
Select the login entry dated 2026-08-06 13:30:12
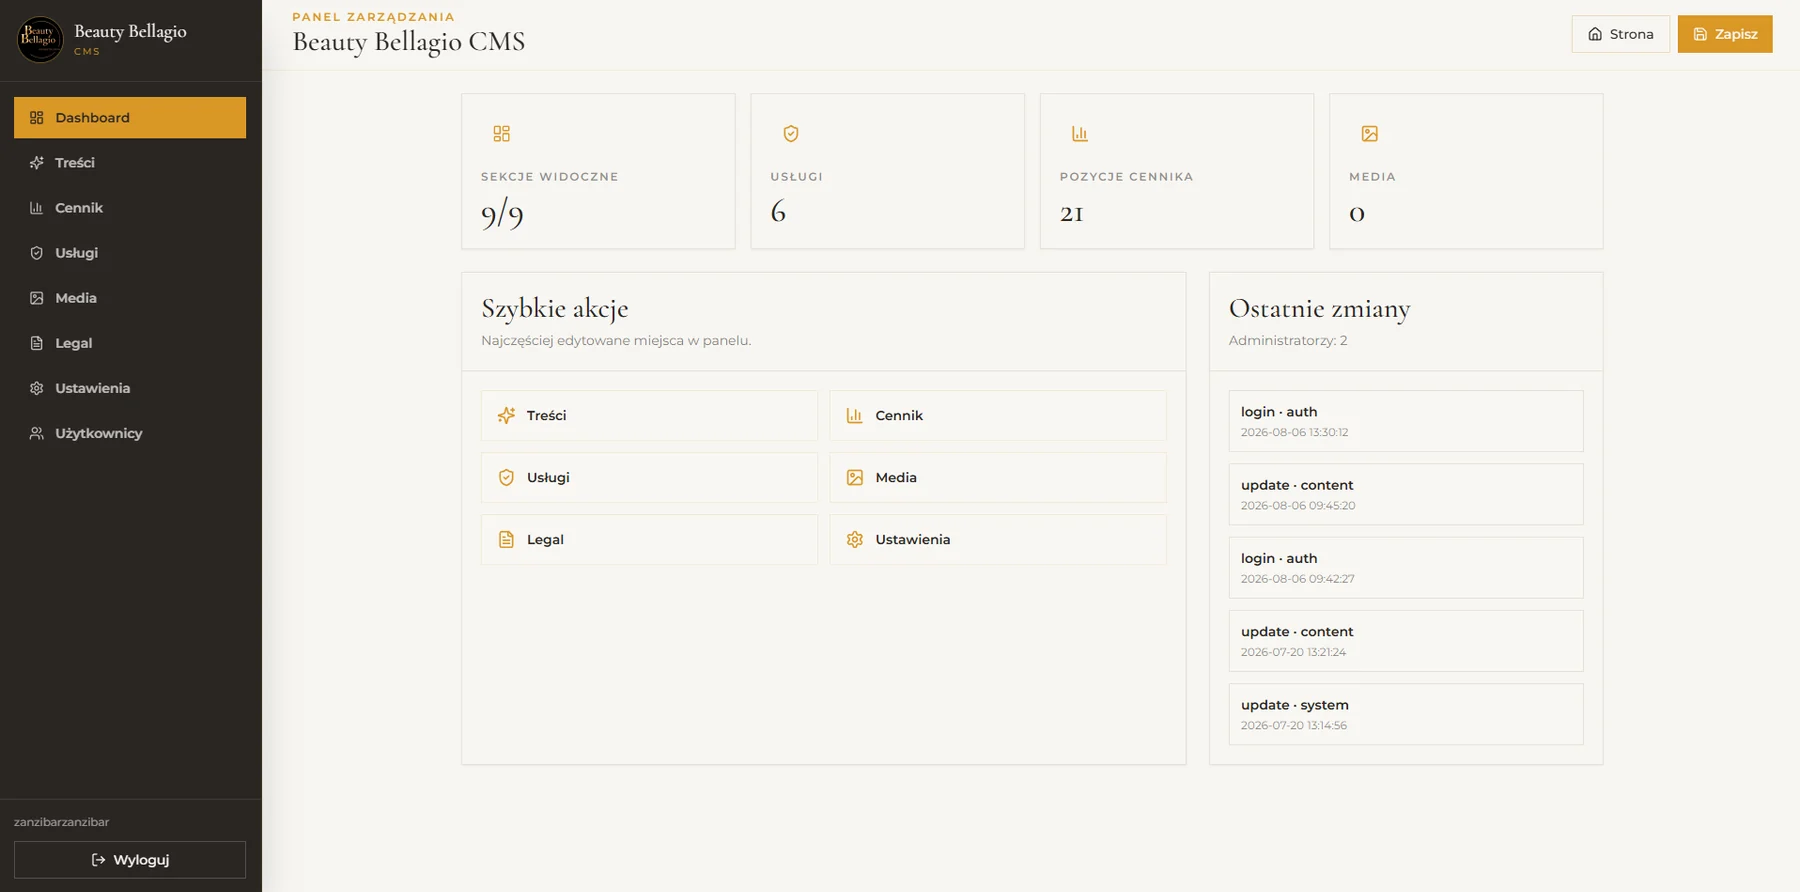click(x=1406, y=421)
